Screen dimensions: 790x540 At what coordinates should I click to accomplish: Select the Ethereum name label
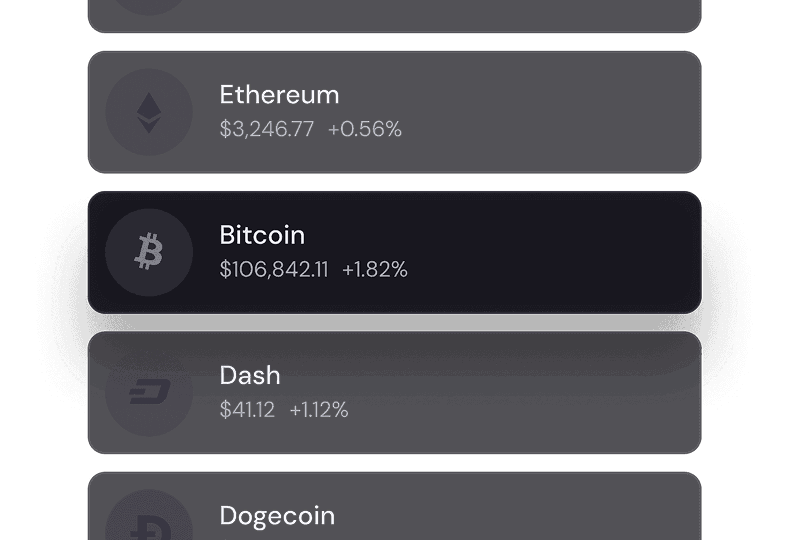coord(279,95)
